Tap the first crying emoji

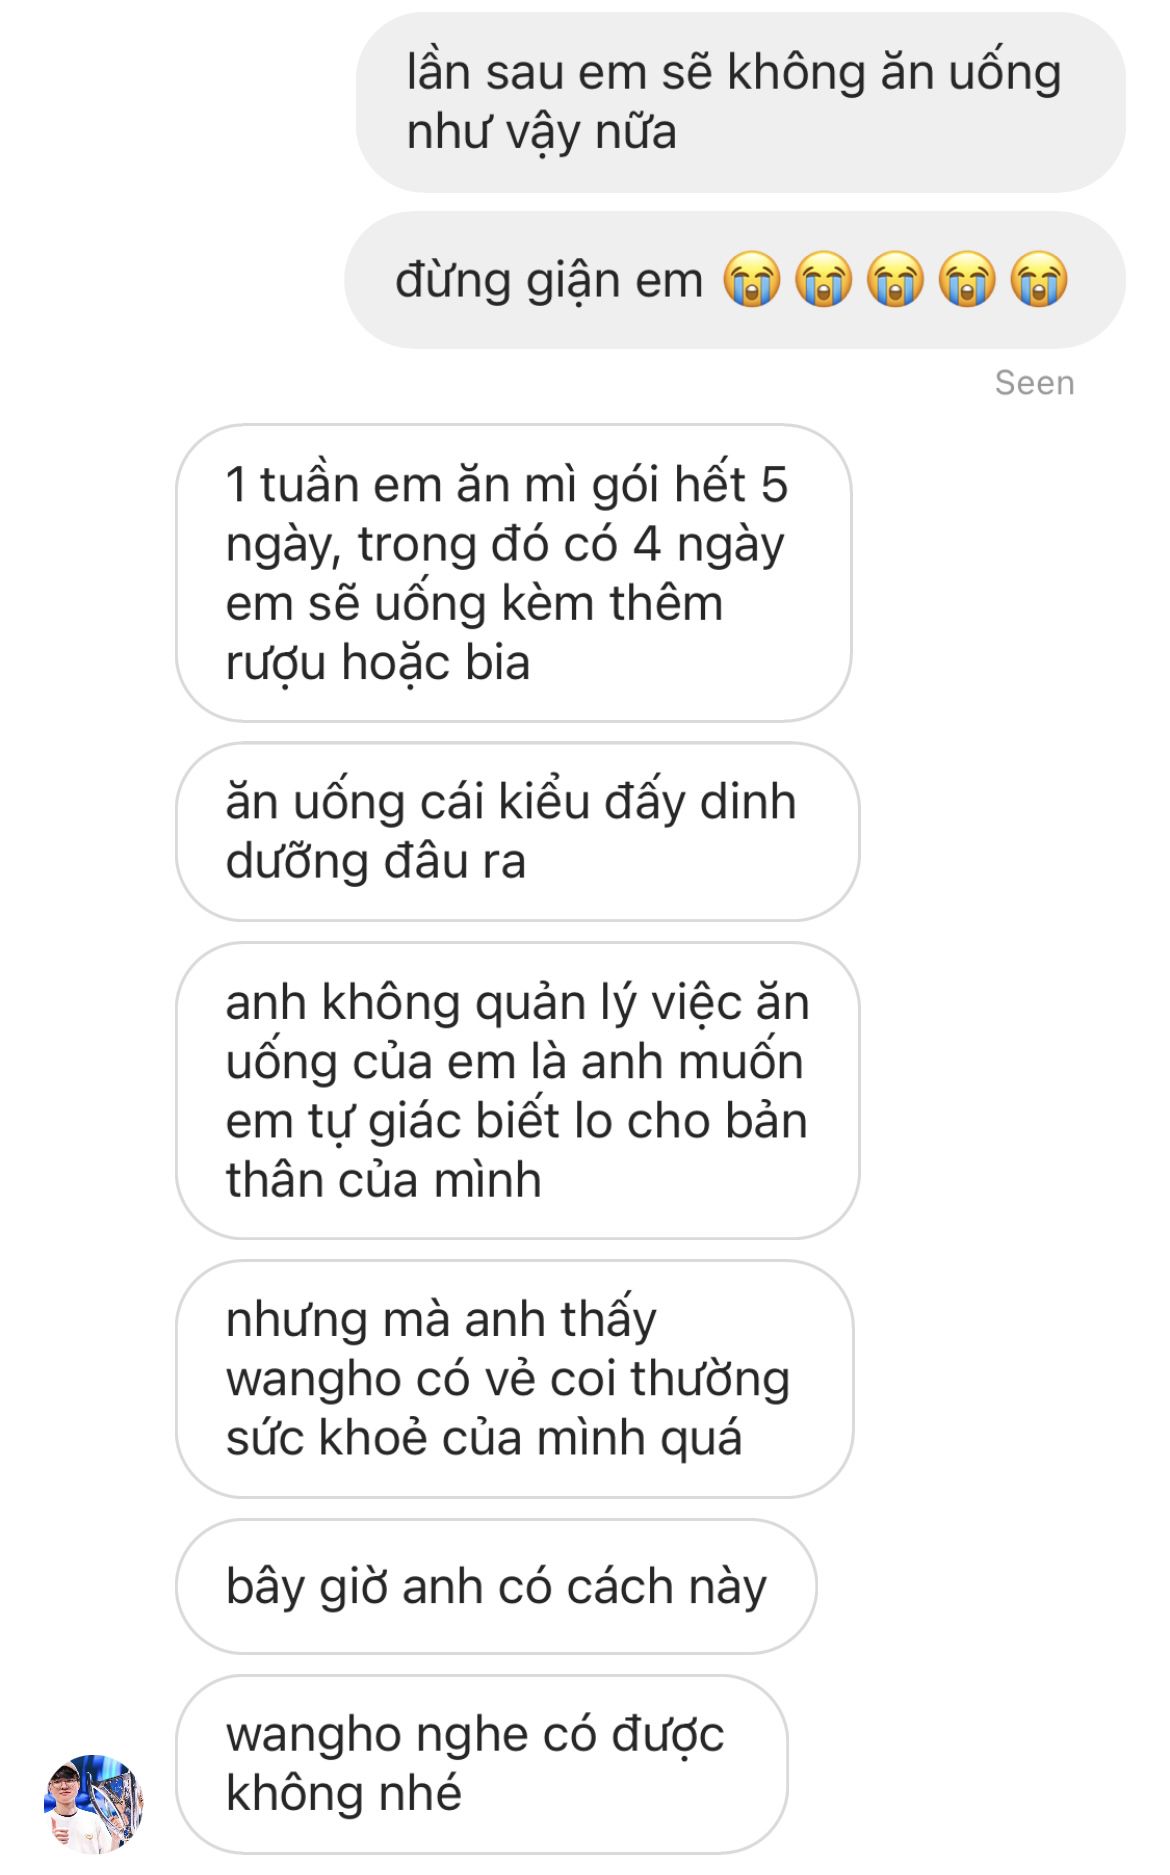click(x=752, y=279)
